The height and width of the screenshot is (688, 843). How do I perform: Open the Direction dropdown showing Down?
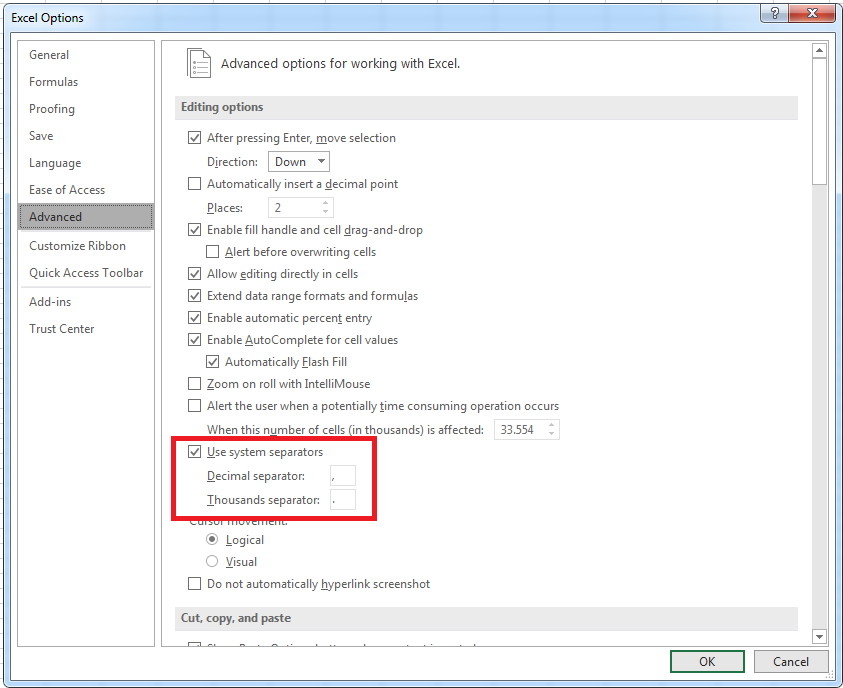299,162
